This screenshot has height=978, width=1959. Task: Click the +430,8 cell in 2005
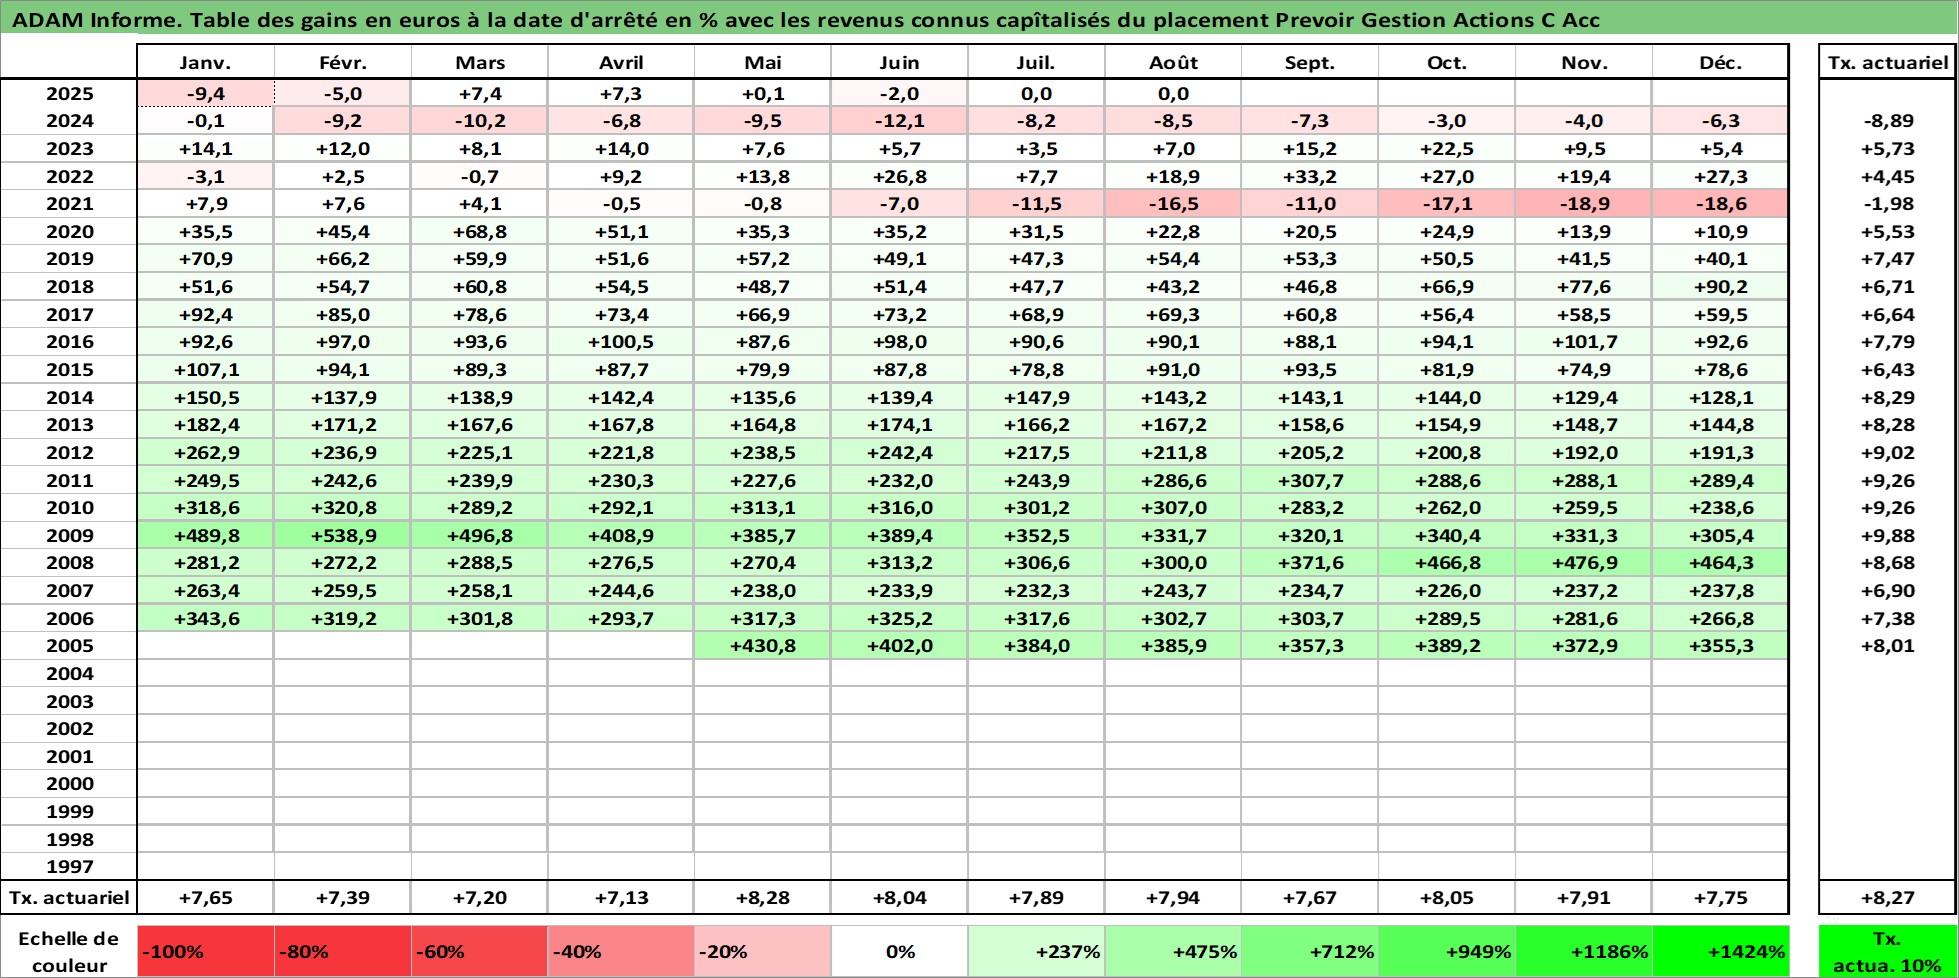[762, 646]
